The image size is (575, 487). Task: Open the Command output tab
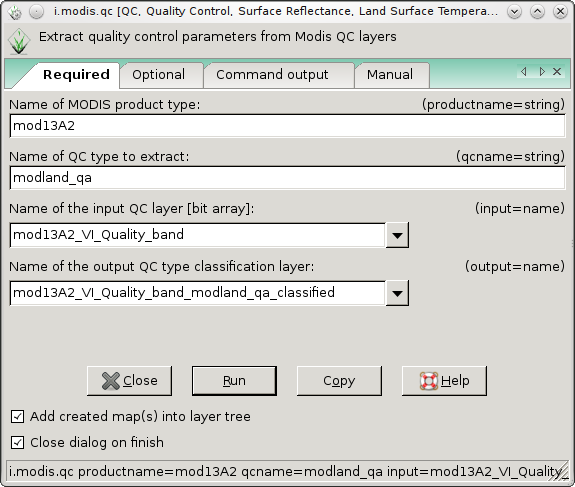(x=272, y=75)
